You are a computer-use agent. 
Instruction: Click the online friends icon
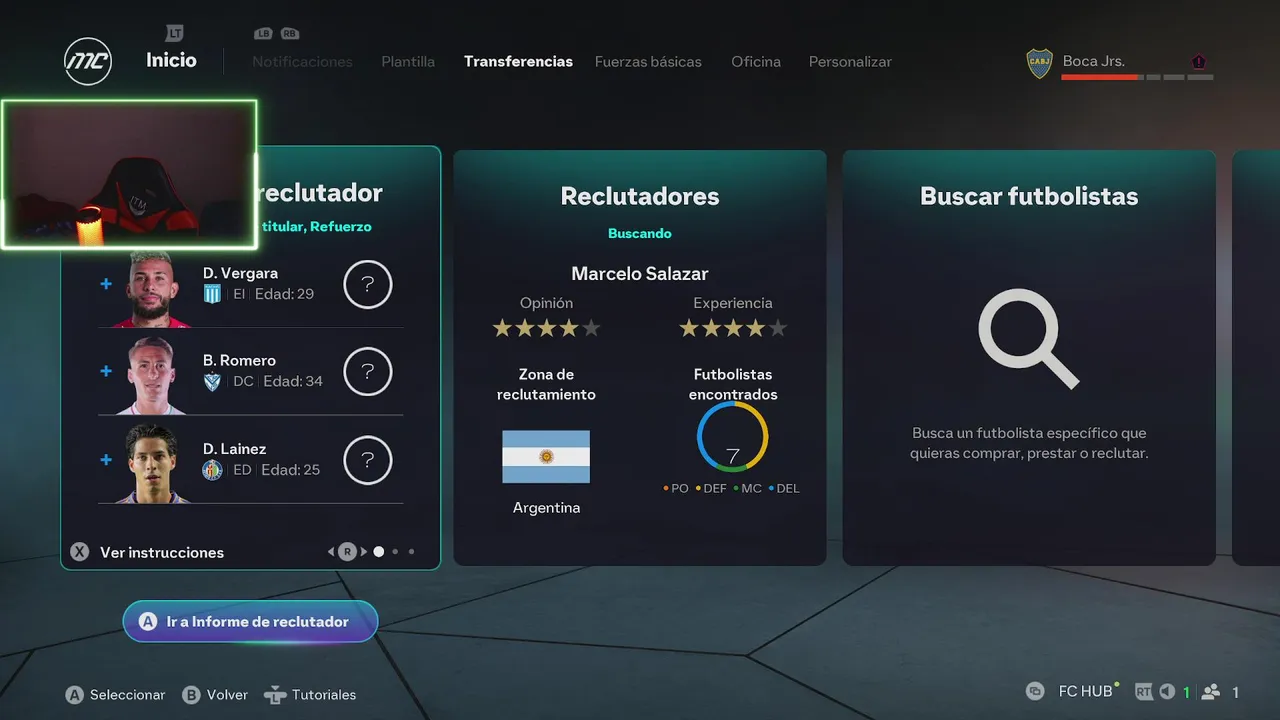click(x=1211, y=691)
